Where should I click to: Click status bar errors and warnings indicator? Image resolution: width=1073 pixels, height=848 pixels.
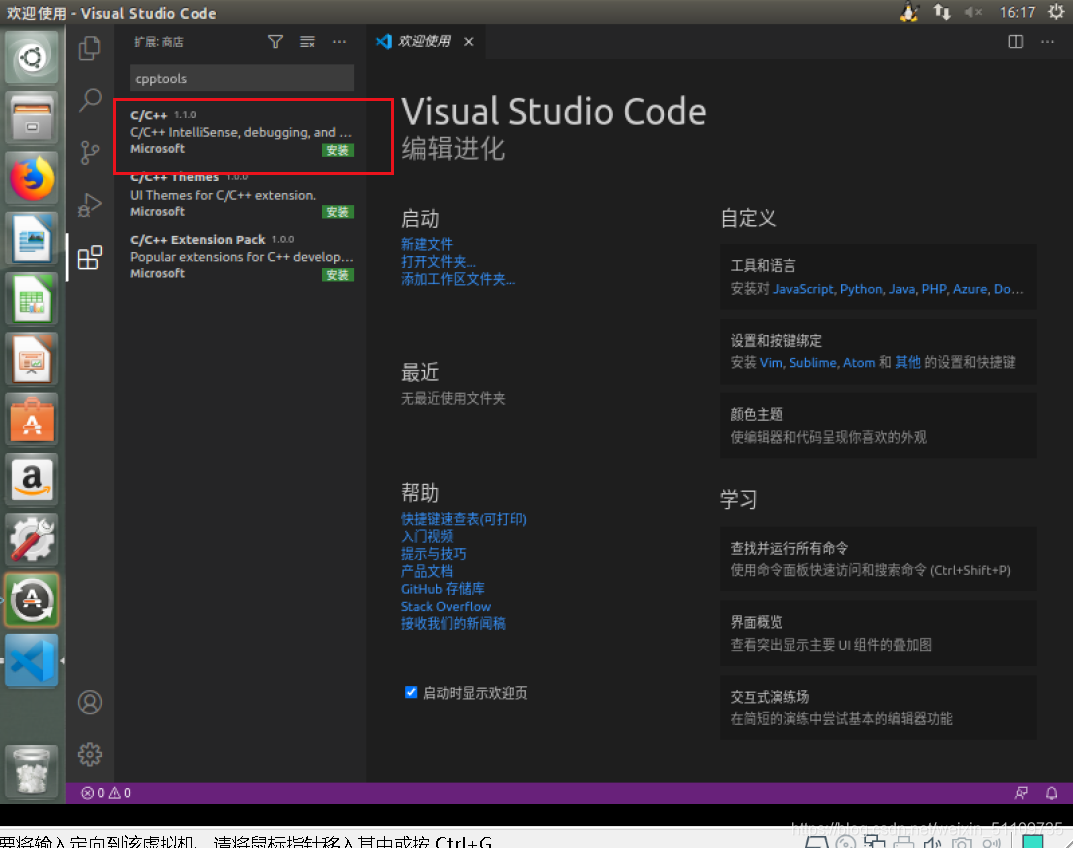pos(106,793)
